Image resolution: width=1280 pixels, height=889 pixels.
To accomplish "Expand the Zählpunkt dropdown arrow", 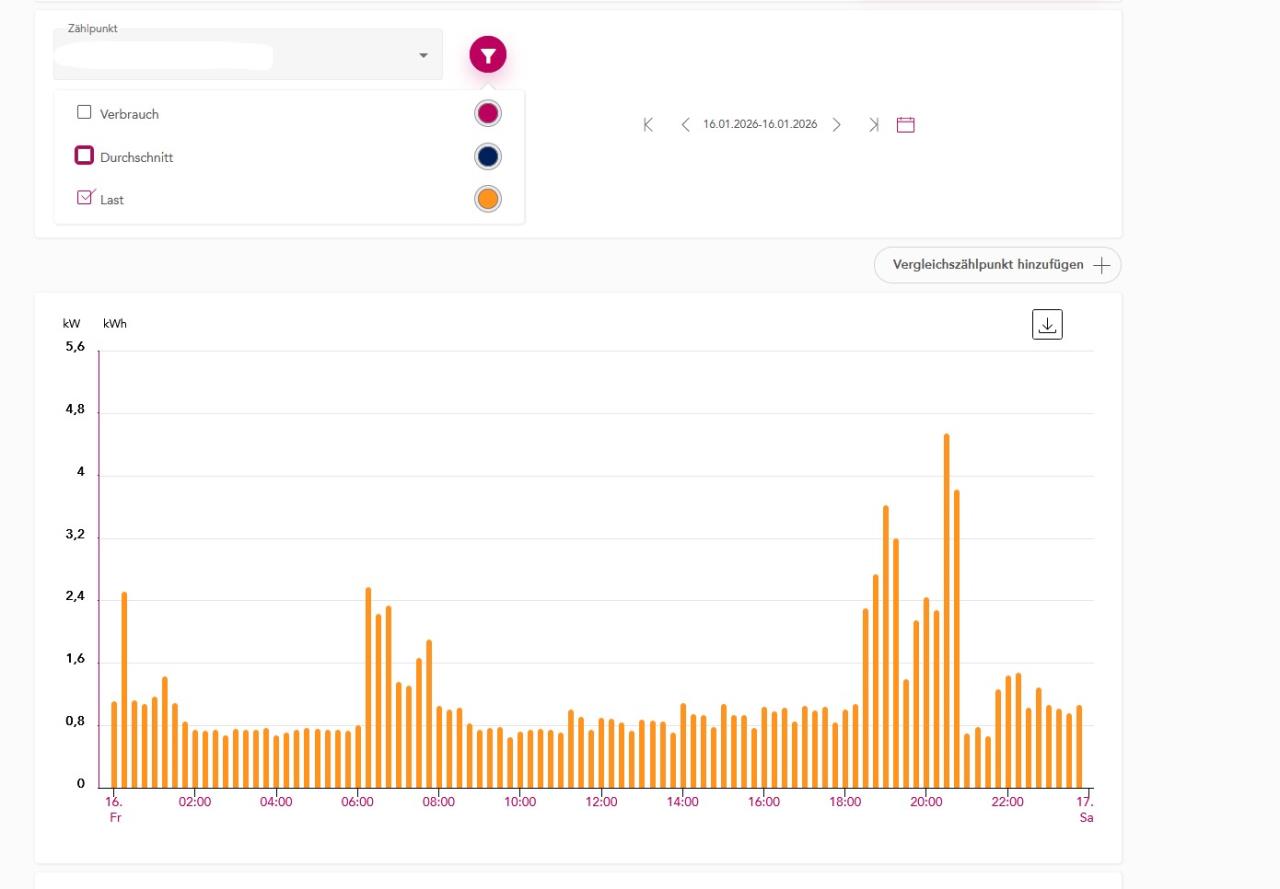I will (423, 55).
